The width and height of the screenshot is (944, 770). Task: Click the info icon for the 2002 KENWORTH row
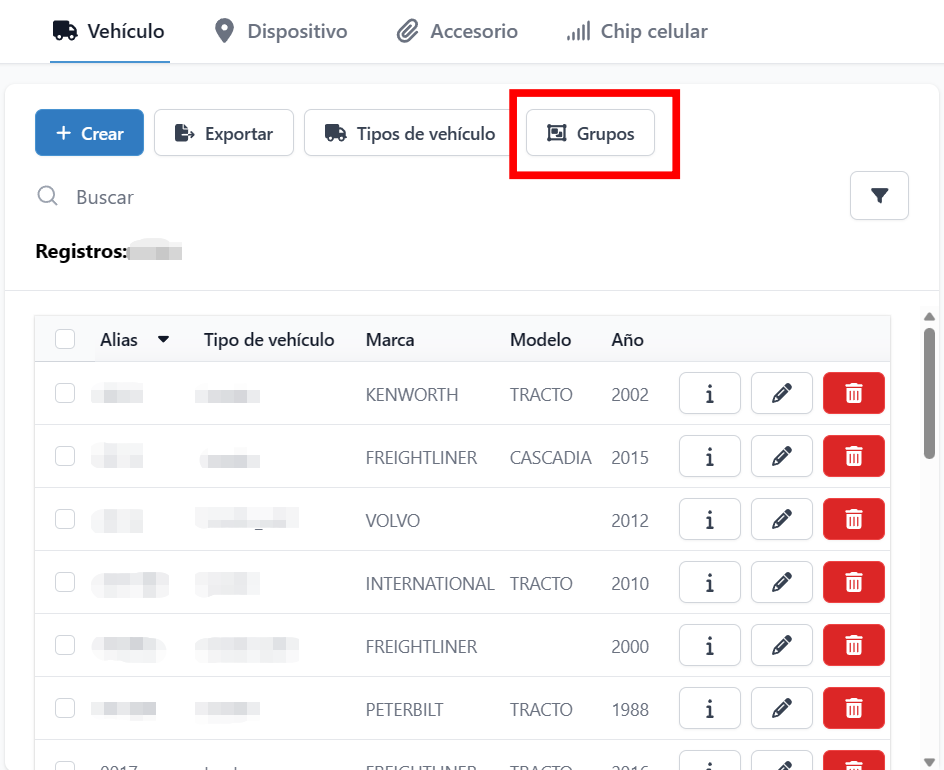709,393
